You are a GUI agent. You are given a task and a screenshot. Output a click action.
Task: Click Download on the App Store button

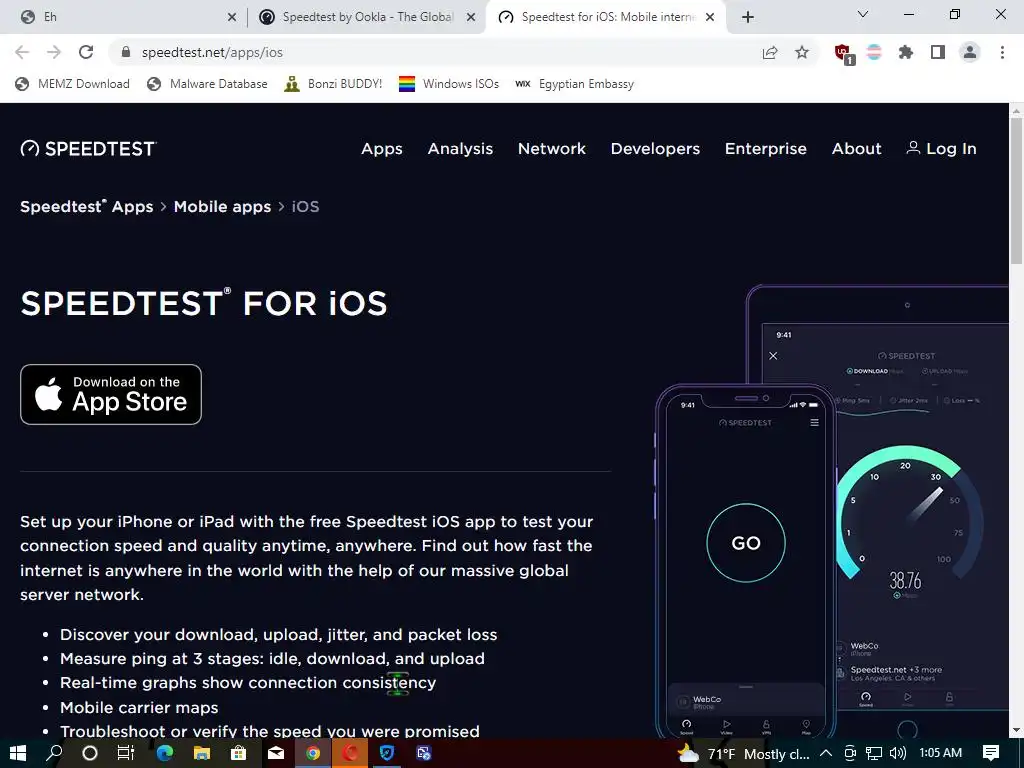pyautogui.click(x=111, y=394)
